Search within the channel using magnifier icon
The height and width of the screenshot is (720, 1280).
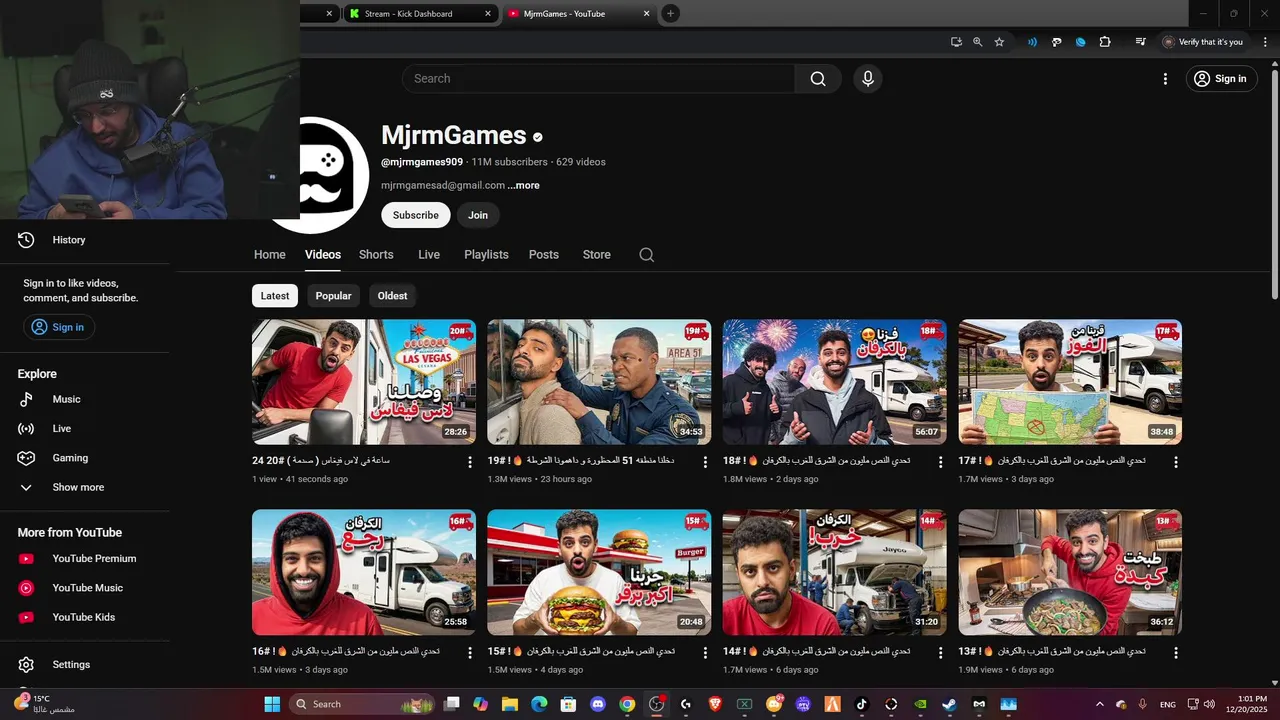(x=647, y=255)
